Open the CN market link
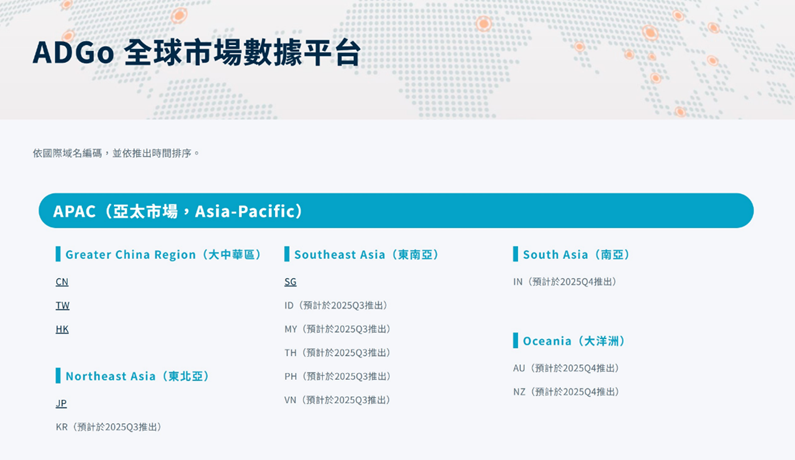 (62, 281)
